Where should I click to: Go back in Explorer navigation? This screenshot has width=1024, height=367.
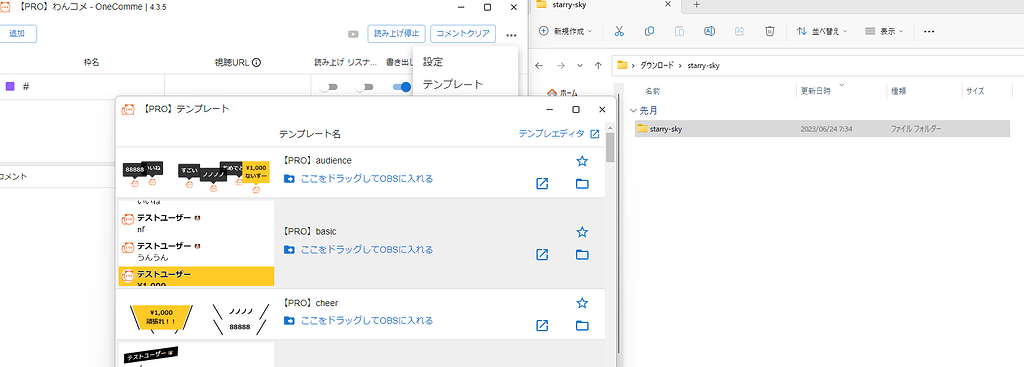(539, 65)
